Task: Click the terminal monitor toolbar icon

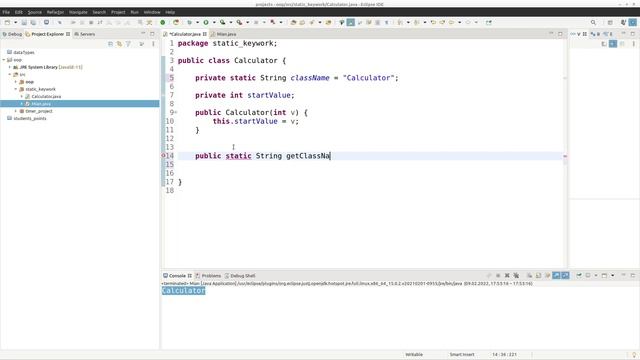Action: pyautogui.click(x=47, y=22)
